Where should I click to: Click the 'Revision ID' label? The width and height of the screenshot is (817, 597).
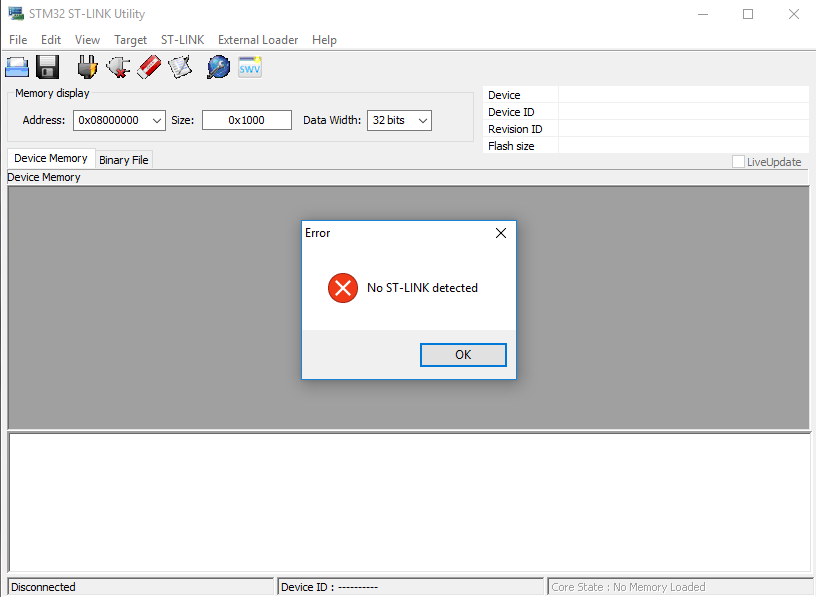pyautogui.click(x=515, y=129)
